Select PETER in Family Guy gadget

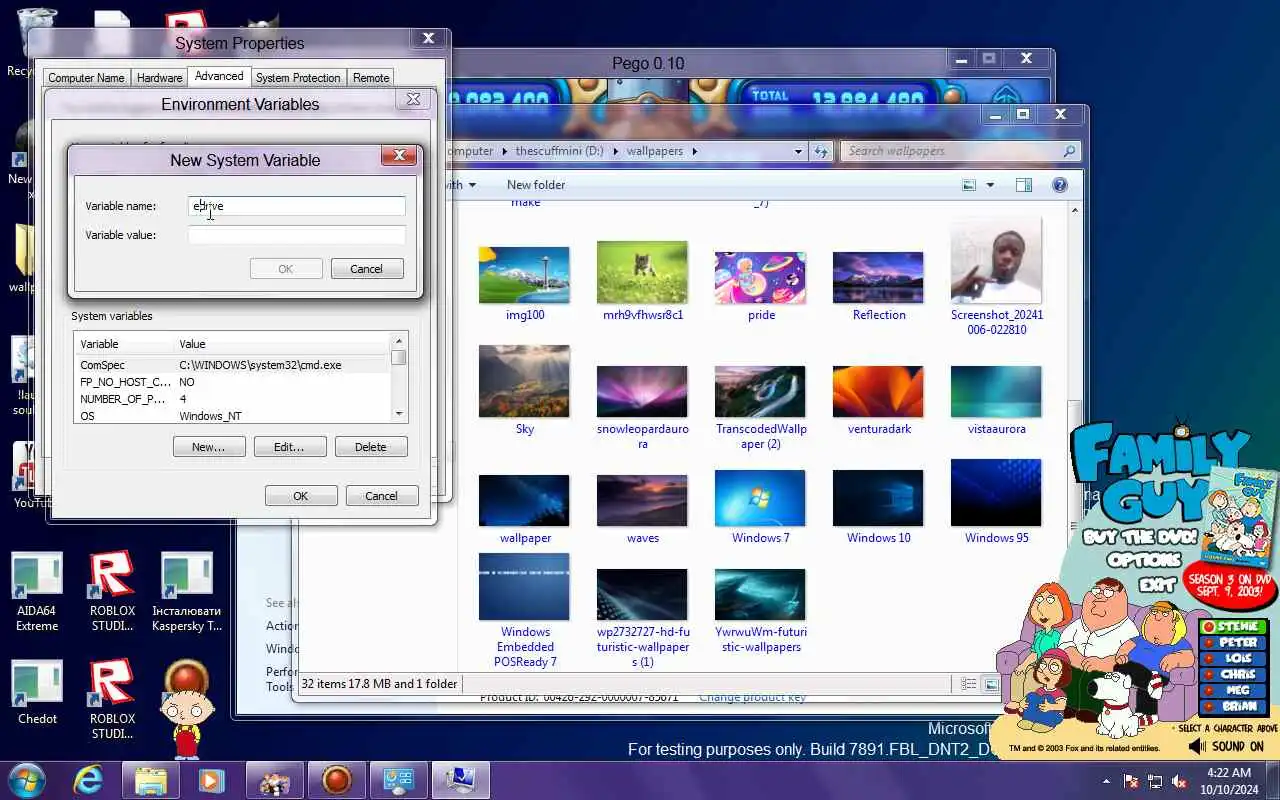[x=1232, y=643]
